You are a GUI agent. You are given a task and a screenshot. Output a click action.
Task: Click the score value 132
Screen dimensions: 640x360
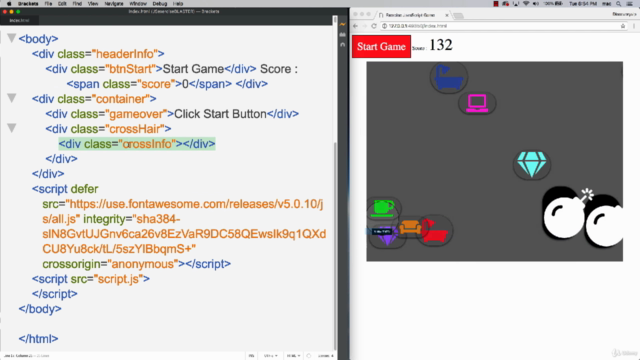441,45
